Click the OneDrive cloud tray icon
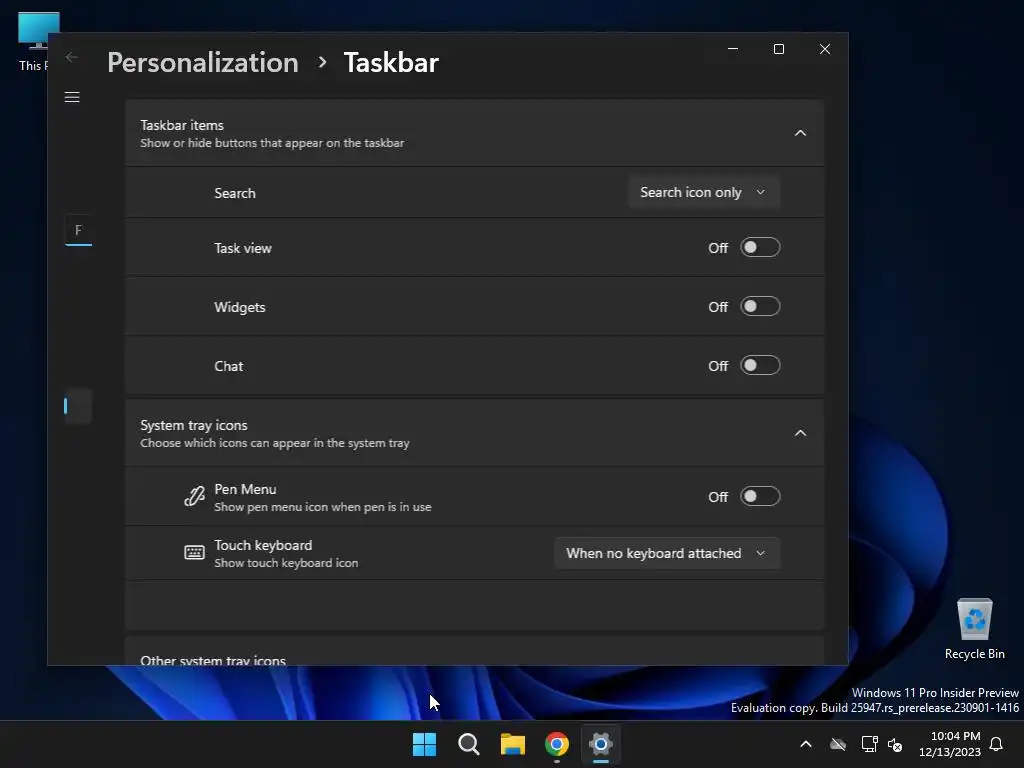 (838, 744)
